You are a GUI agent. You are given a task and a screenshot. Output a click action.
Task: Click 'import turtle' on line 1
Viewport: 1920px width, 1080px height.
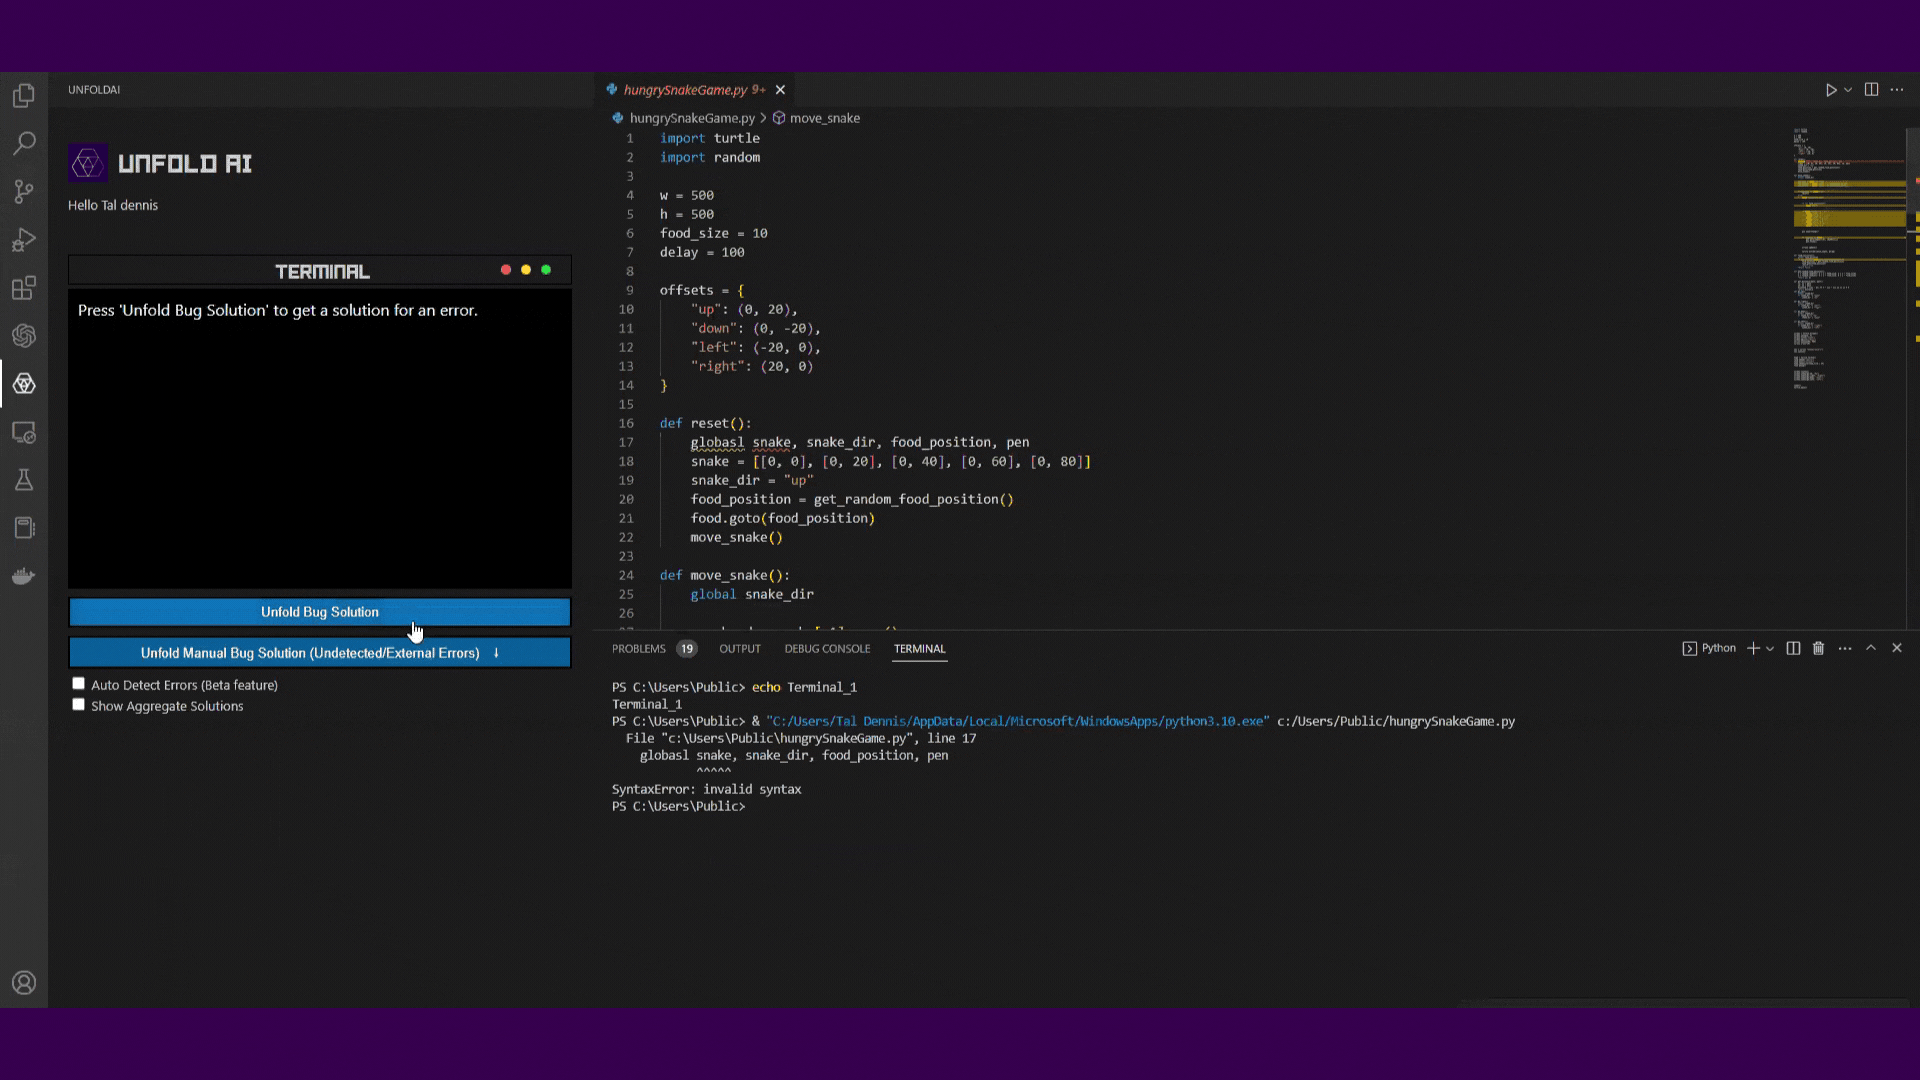[x=709, y=138]
